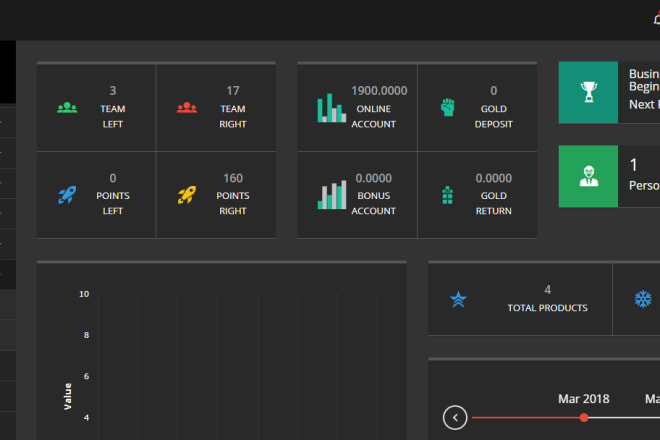This screenshot has height=440, width=660.
Task: Click the chart y-axis tick 6
Action: click(86, 376)
